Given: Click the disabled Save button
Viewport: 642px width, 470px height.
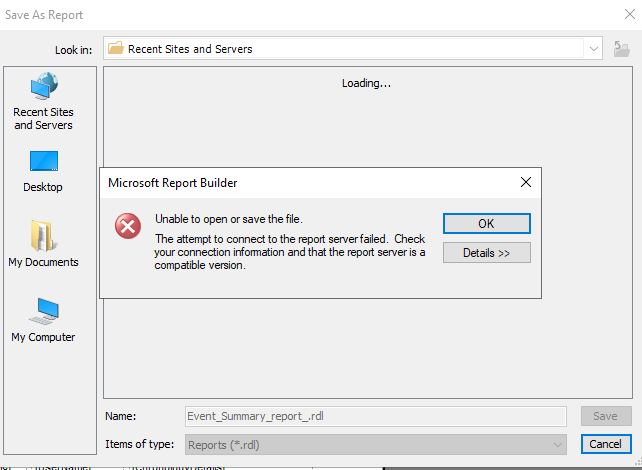Looking at the screenshot, I should point(606,416).
